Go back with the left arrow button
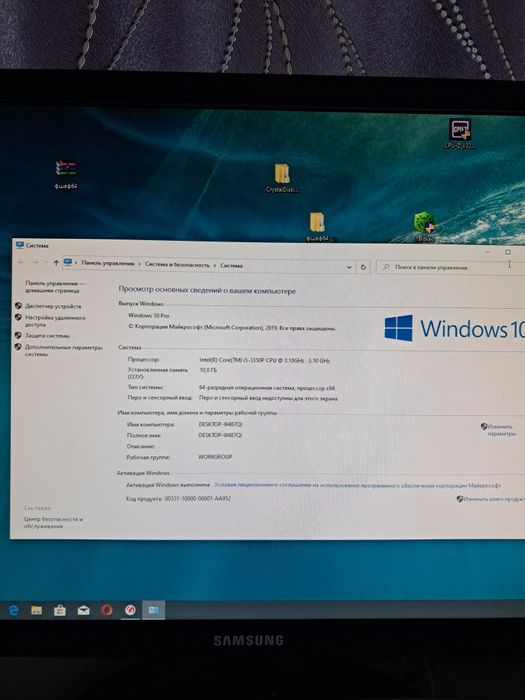This screenshot has height=700, width=525. (21, 262)
